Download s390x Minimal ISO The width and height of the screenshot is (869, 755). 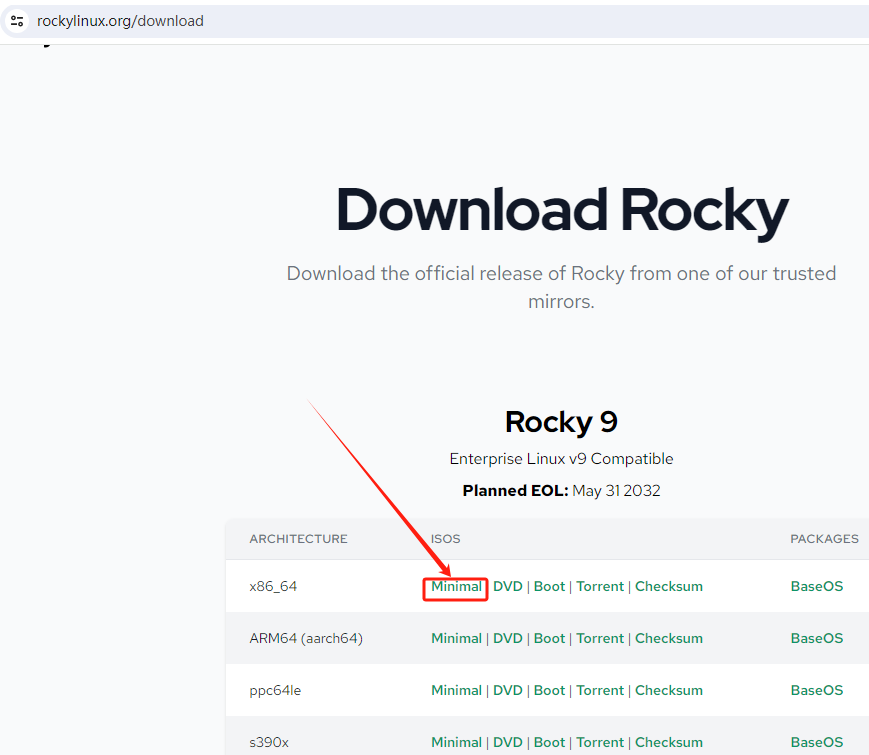[x=456, y=742]
